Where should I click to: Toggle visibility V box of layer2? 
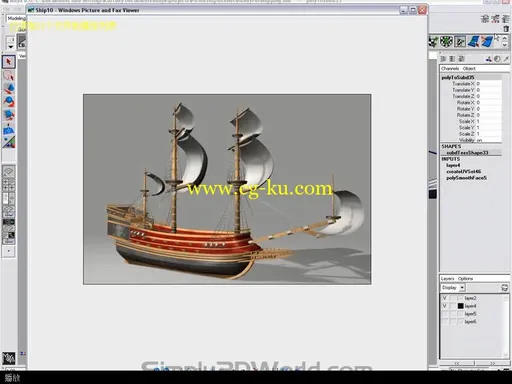(445, 298)
